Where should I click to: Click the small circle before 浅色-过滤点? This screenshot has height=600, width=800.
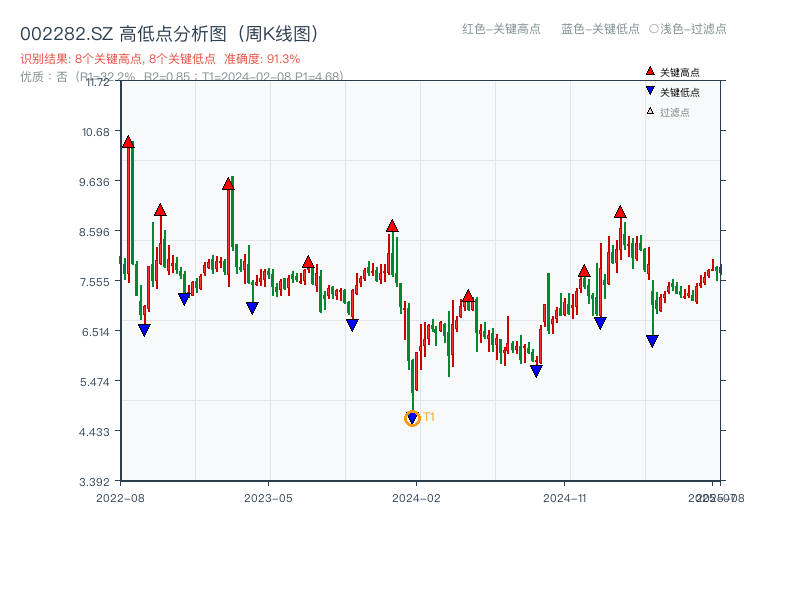(654, 29)
